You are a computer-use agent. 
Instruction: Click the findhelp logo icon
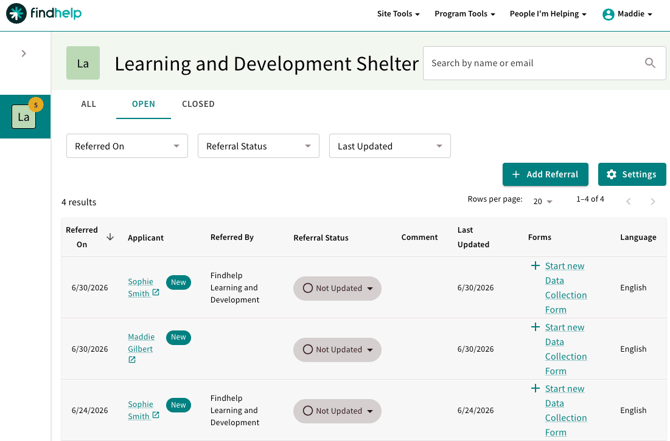16,13
